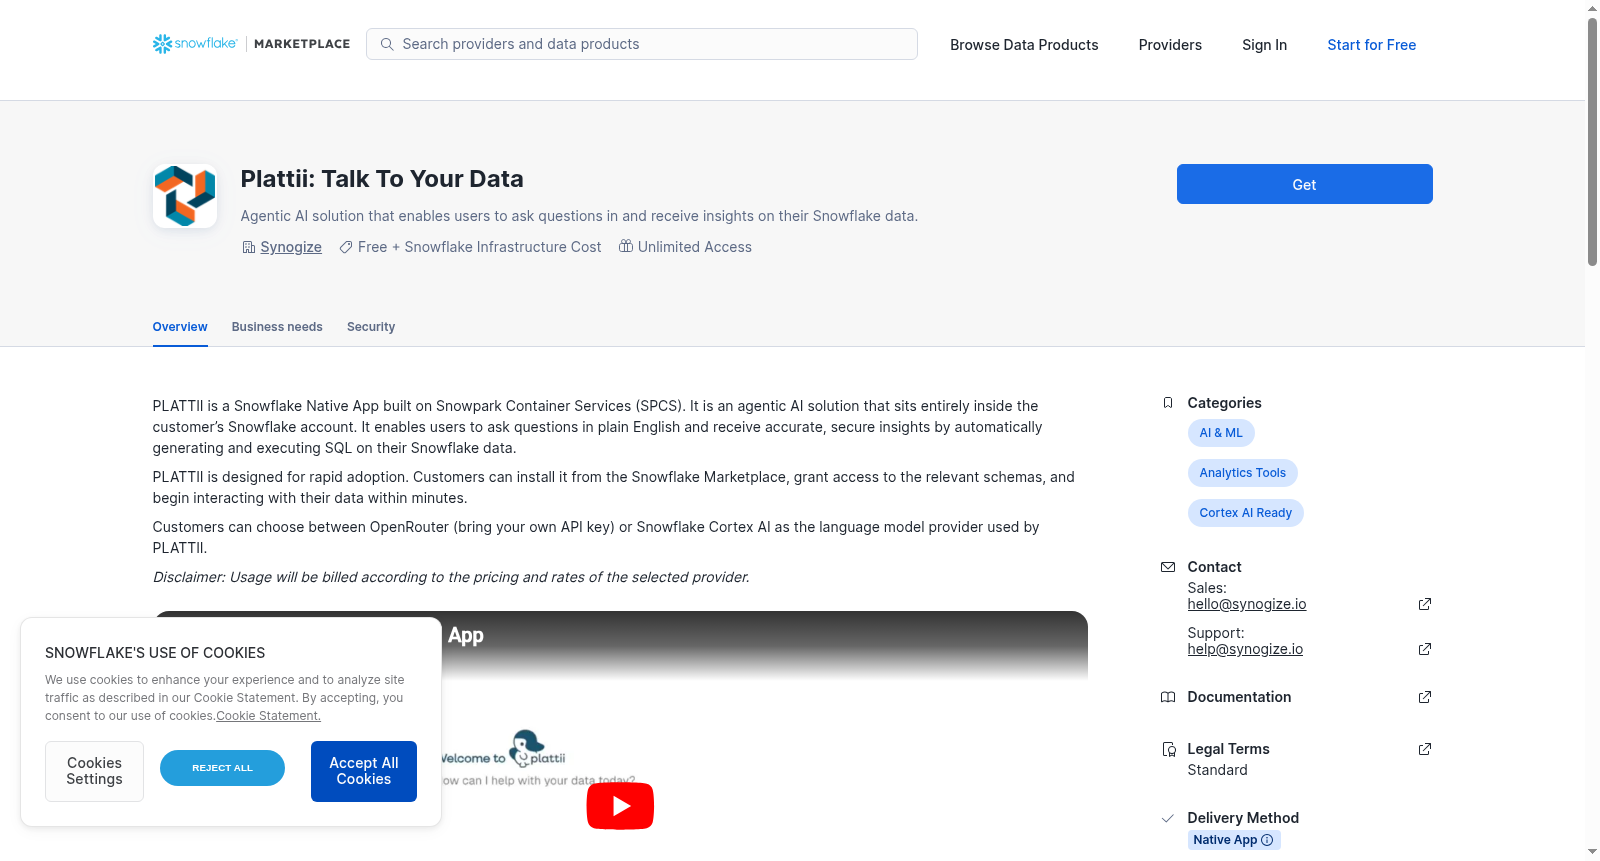The image size is (1600, 861).
Task: Click the search magnifier icon
Action: 387,44
